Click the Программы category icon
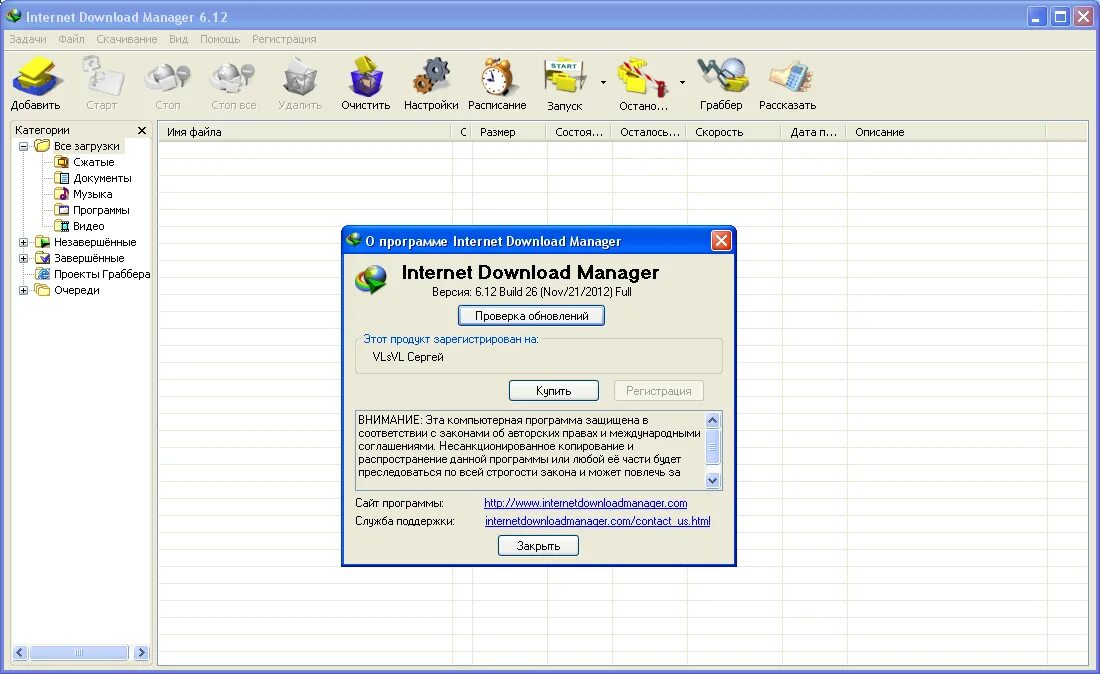 click(62, 210)
